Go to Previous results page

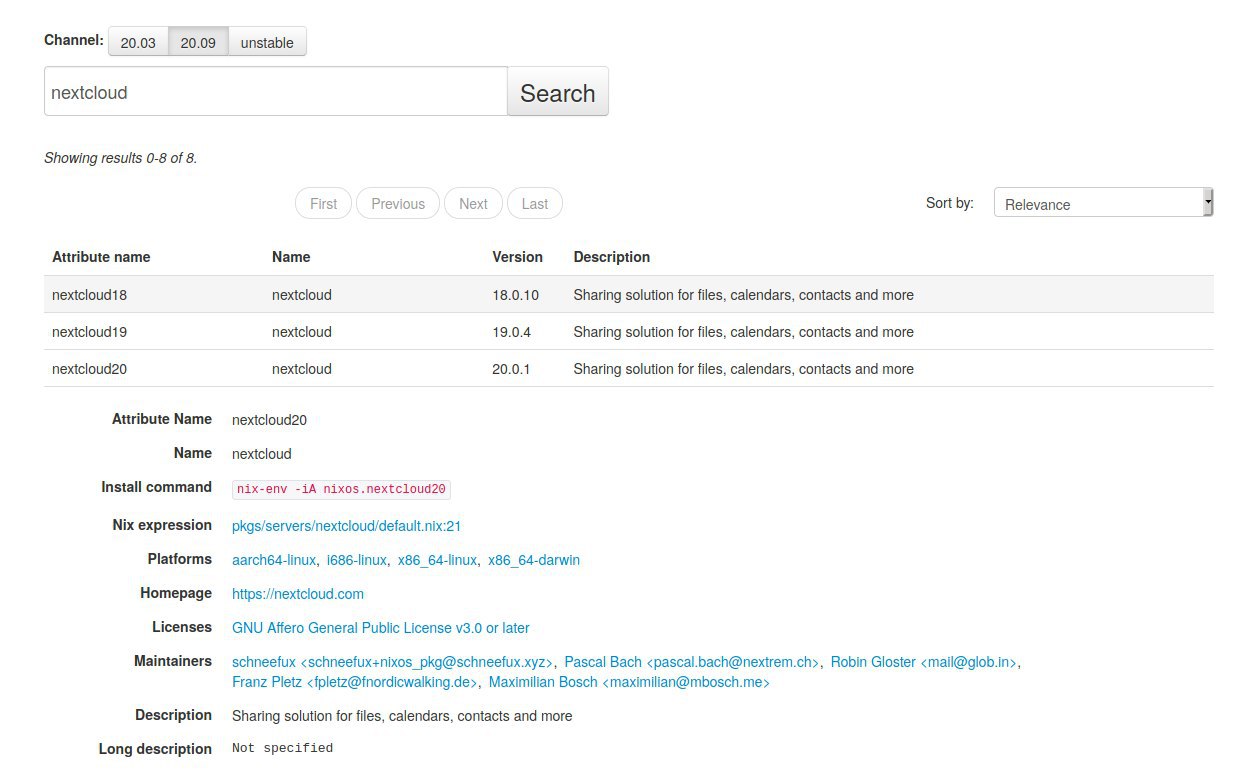tap(398, 203)
